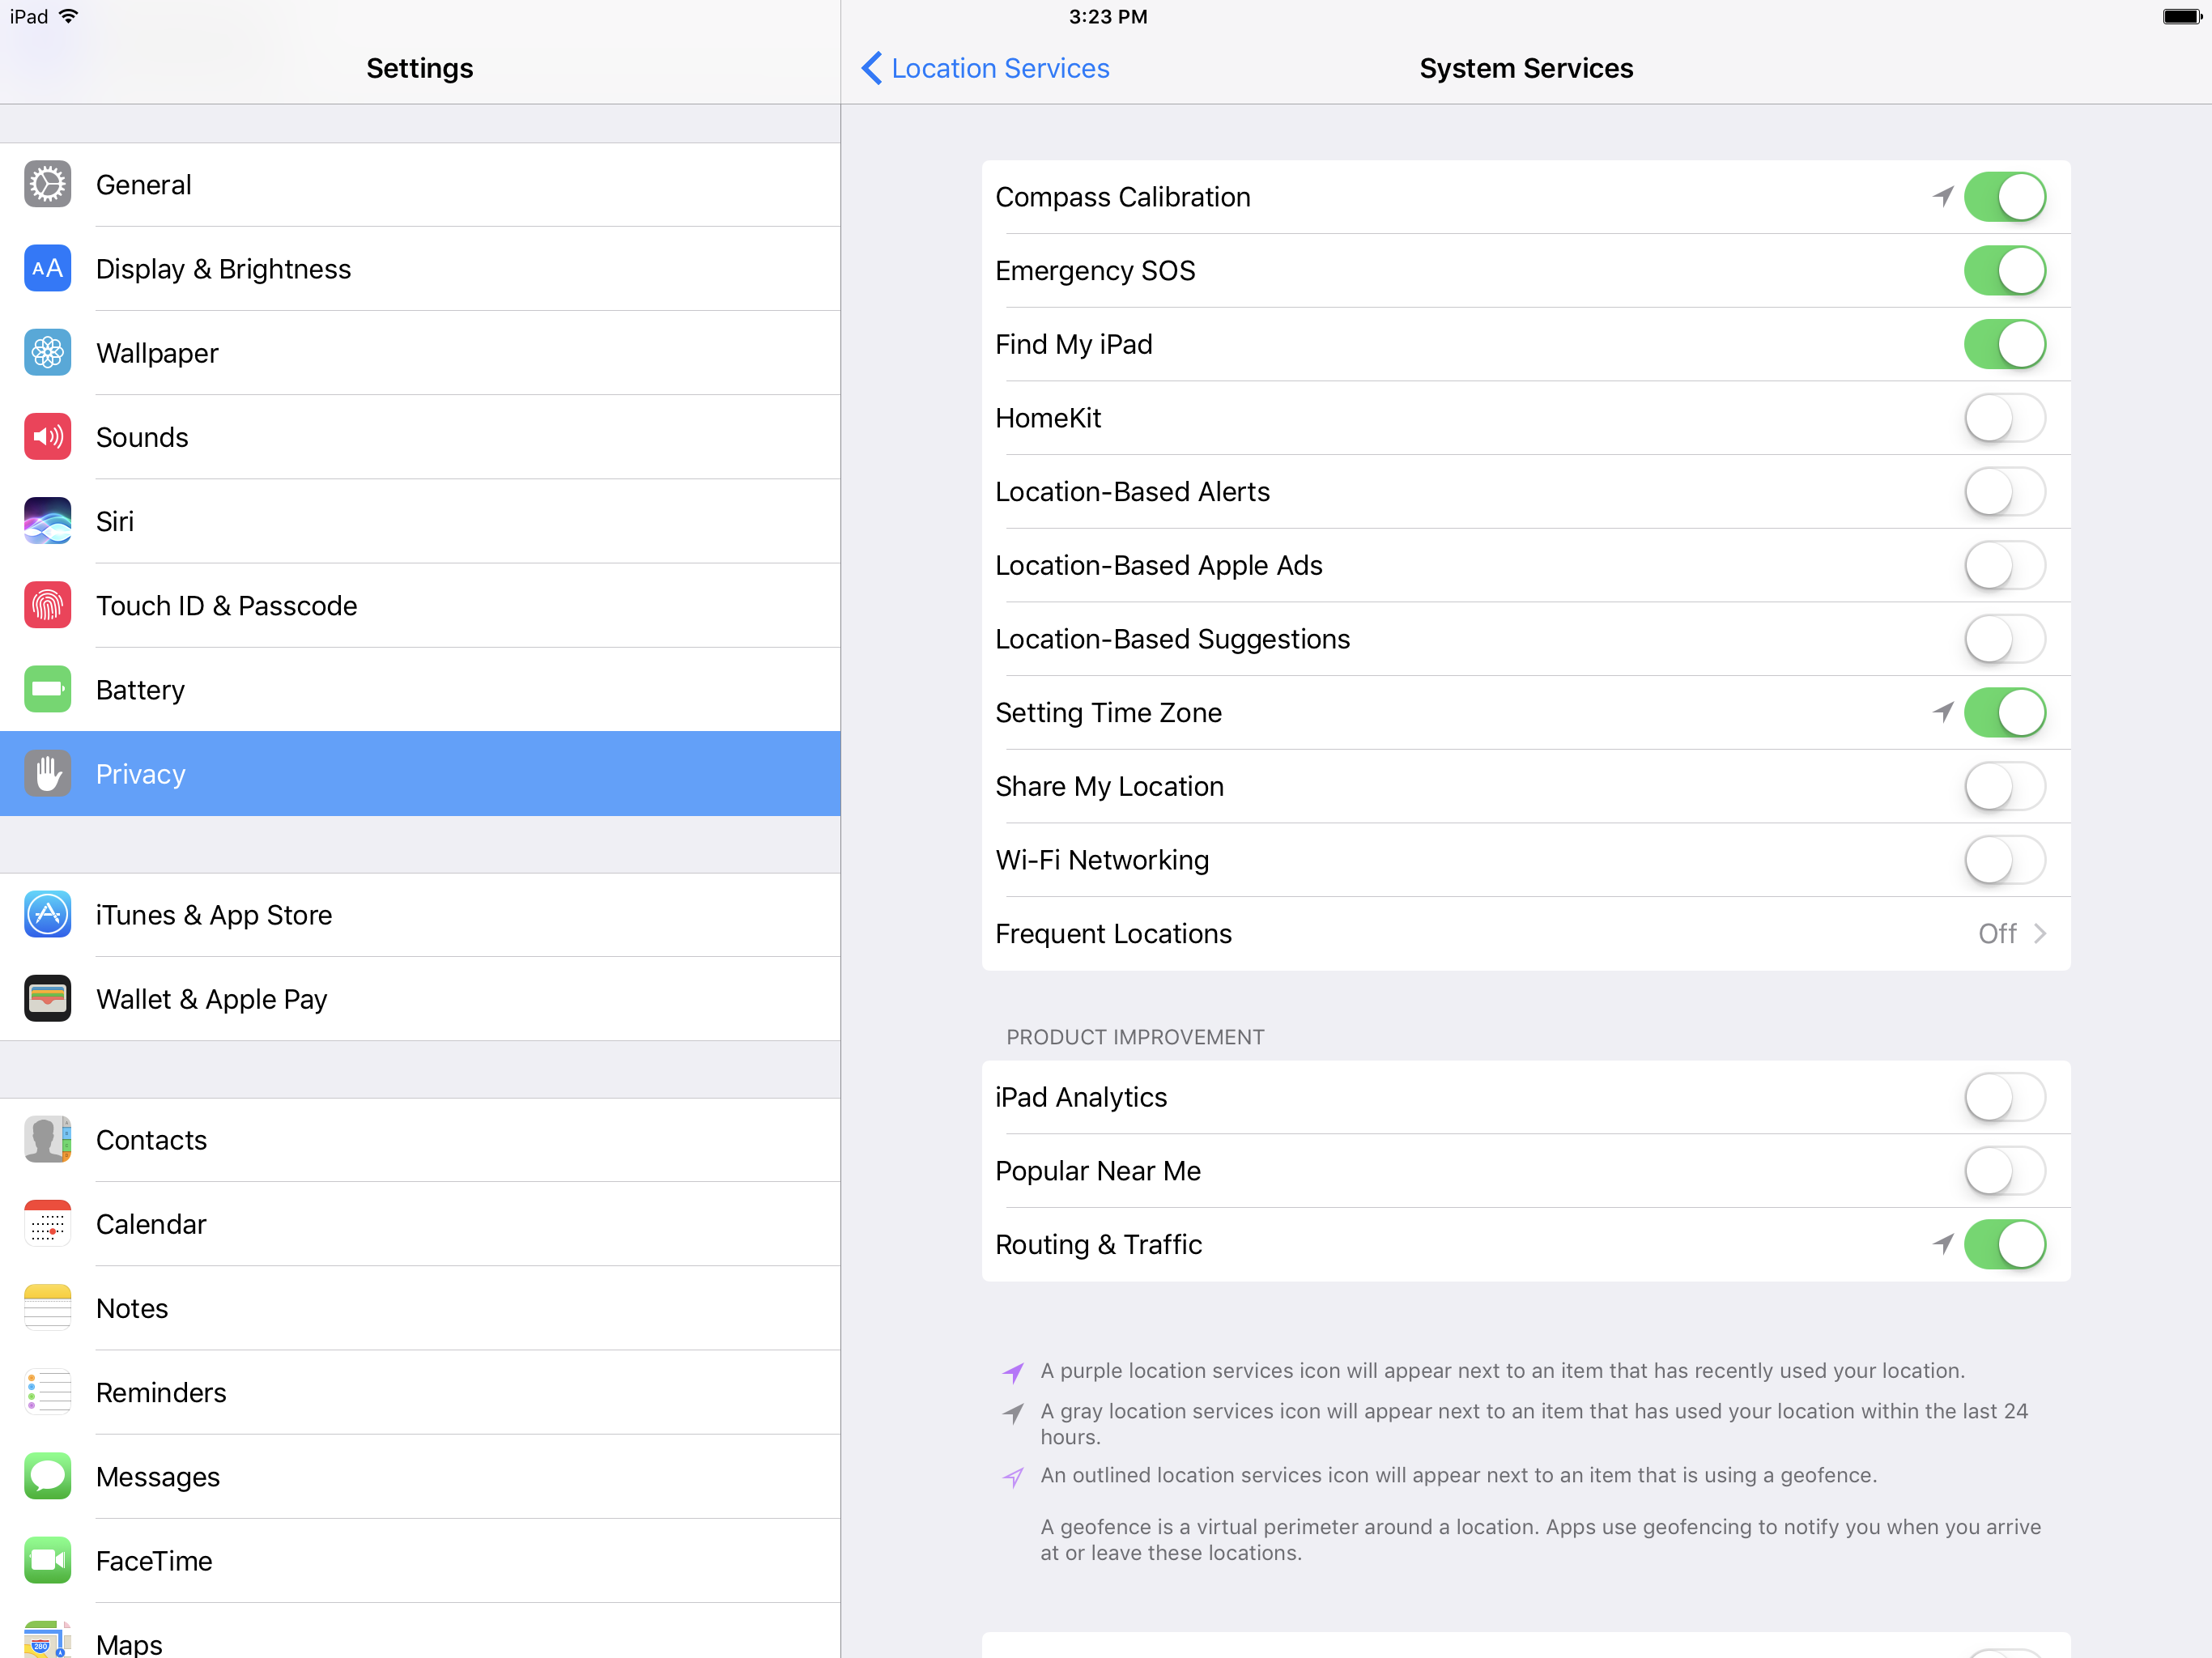Turn on Location-Based Alerts
Image resolution: width=2212 pixels, height=1658 pixels.
[x=2004, y=491]
